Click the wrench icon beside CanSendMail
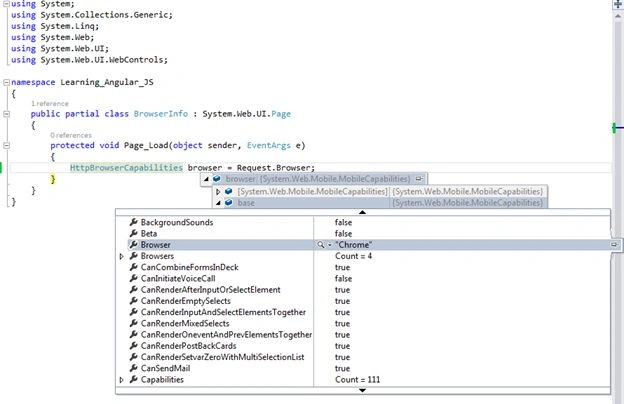Image resolution: width=624 pixels, height=404 pixels. pyautogui.click(x=134, y=368)
